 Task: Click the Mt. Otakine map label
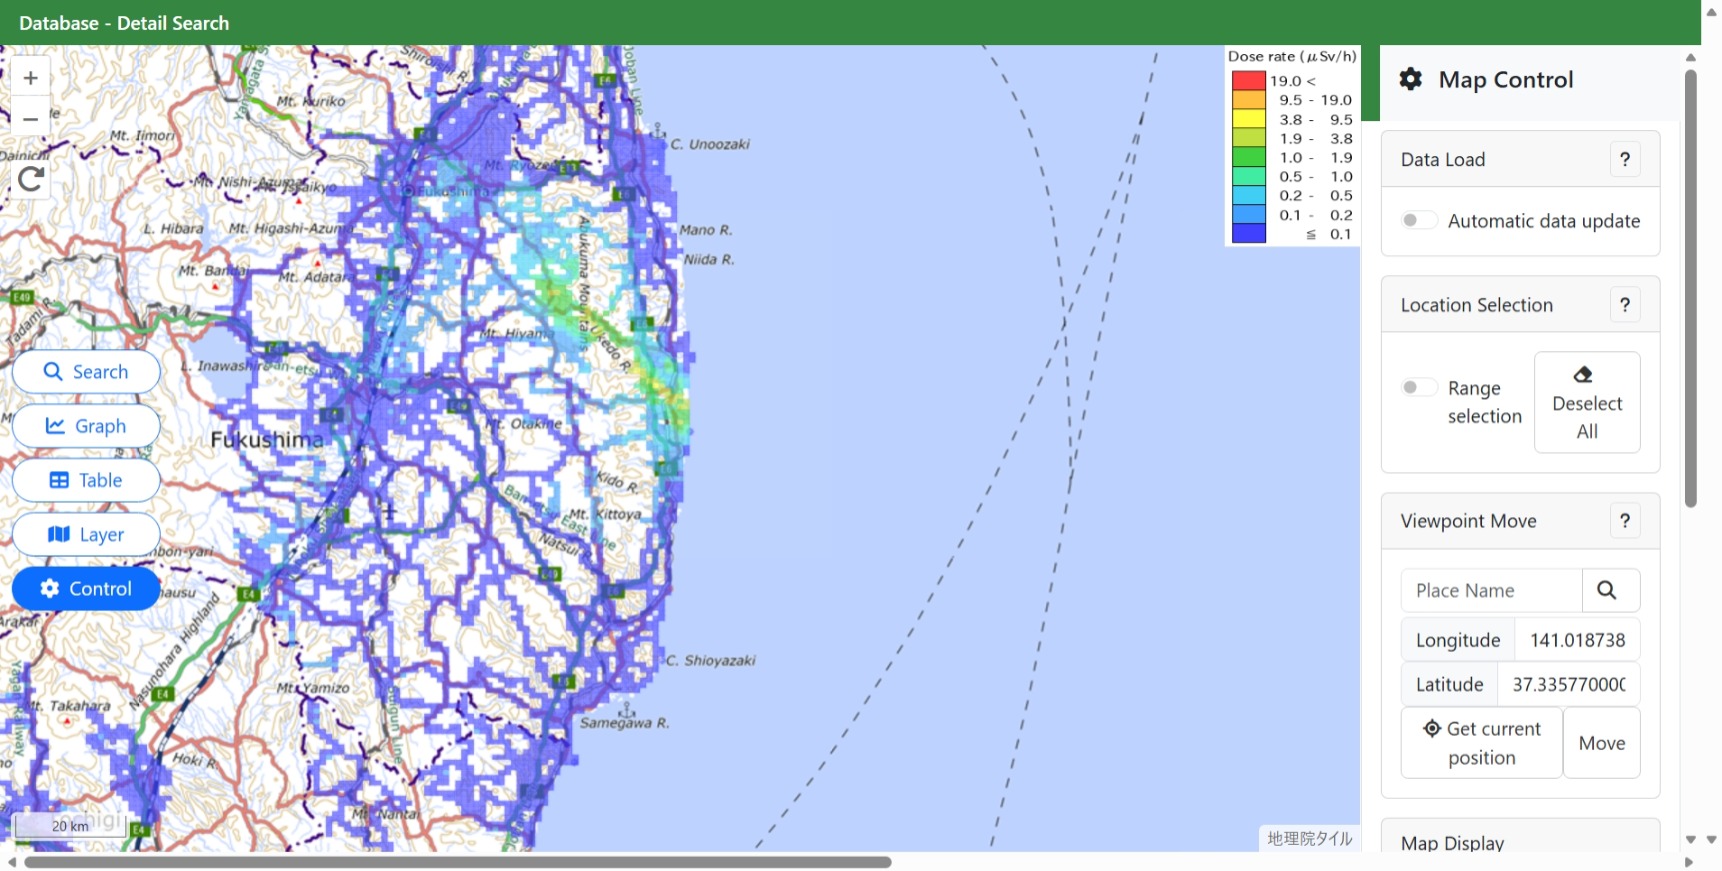(x=523, y=423)
